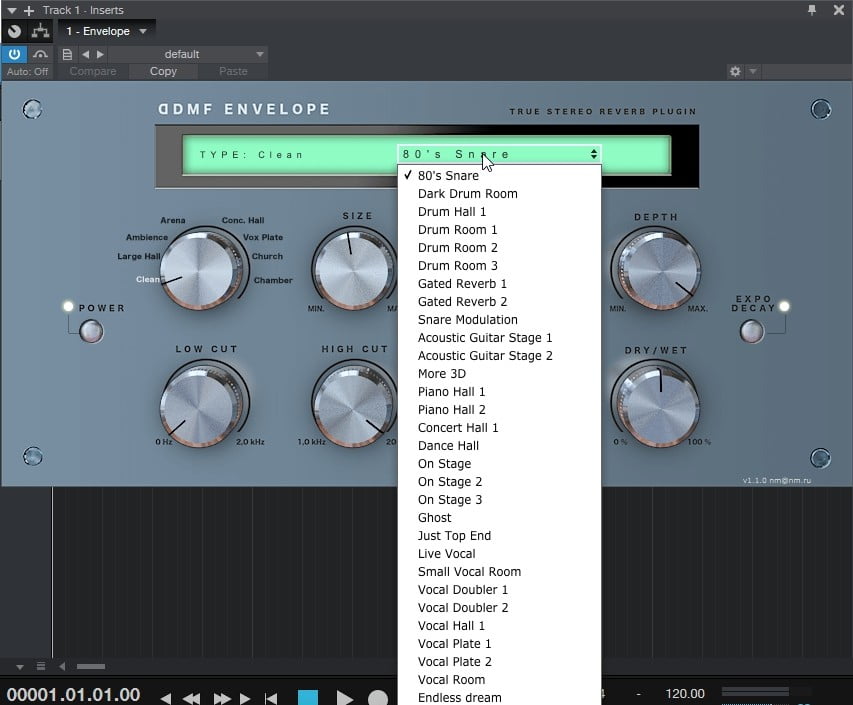Image resolution: width=853 pixels, height=705 pixels.
Task: Choose Concert Hall 1 preset
Action: [x=499, y=428]
